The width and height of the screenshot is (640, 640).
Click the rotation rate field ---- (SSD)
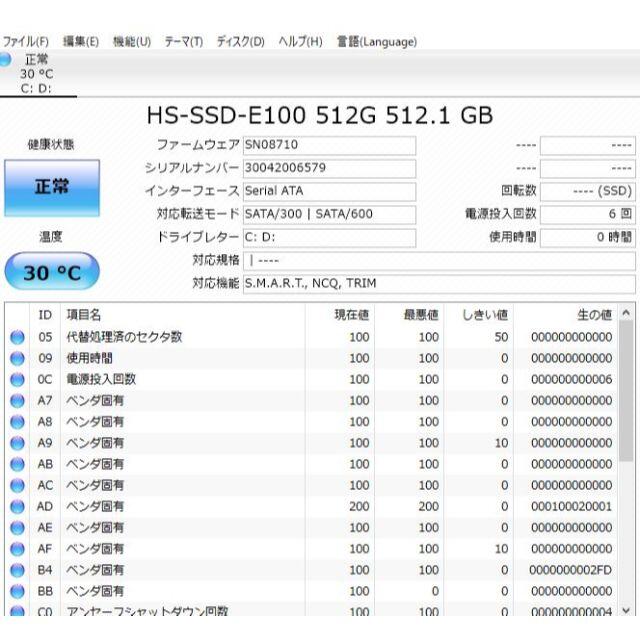588,191
